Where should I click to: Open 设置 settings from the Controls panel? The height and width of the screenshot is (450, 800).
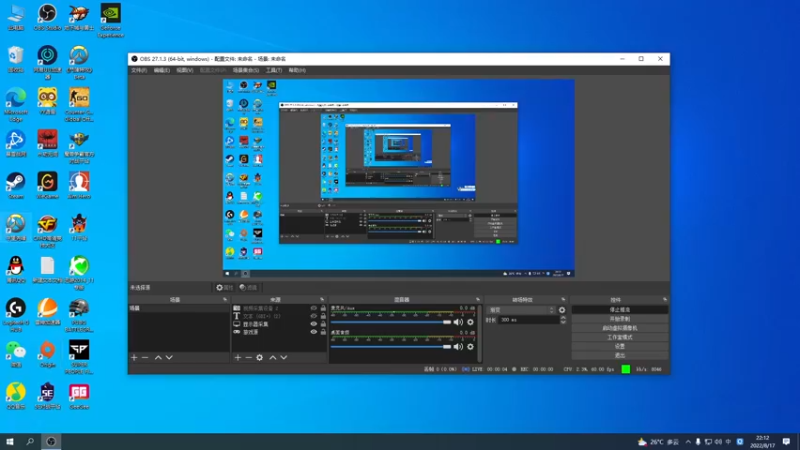click(620, 346)
